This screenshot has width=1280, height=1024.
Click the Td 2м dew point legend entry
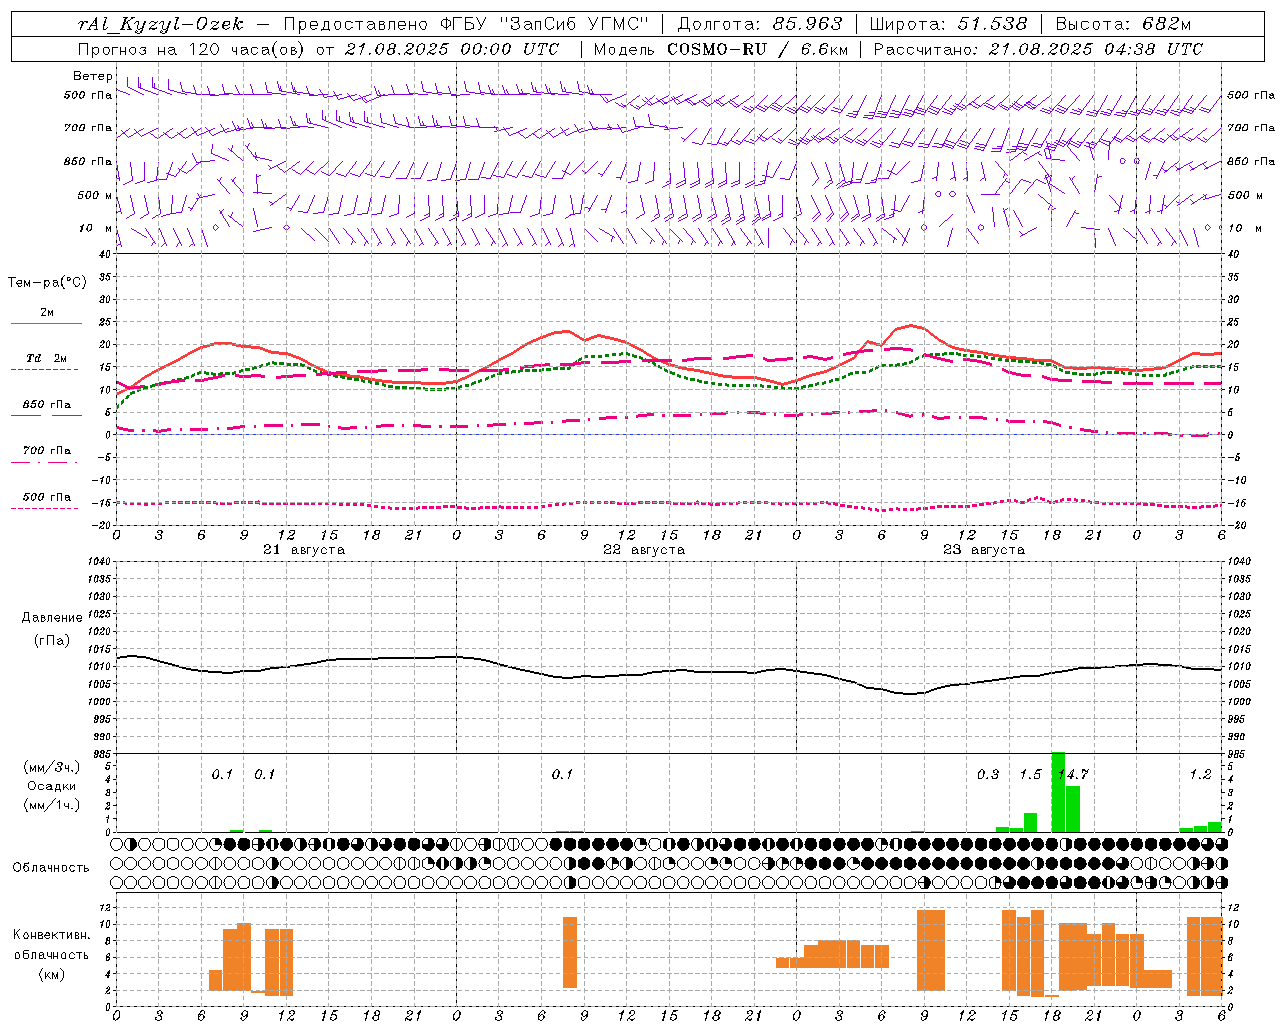pos(47,358)
